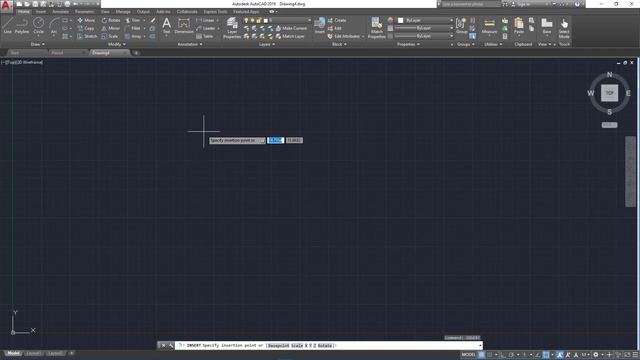Click the Leader tool
640x360 pixels.
206,28
